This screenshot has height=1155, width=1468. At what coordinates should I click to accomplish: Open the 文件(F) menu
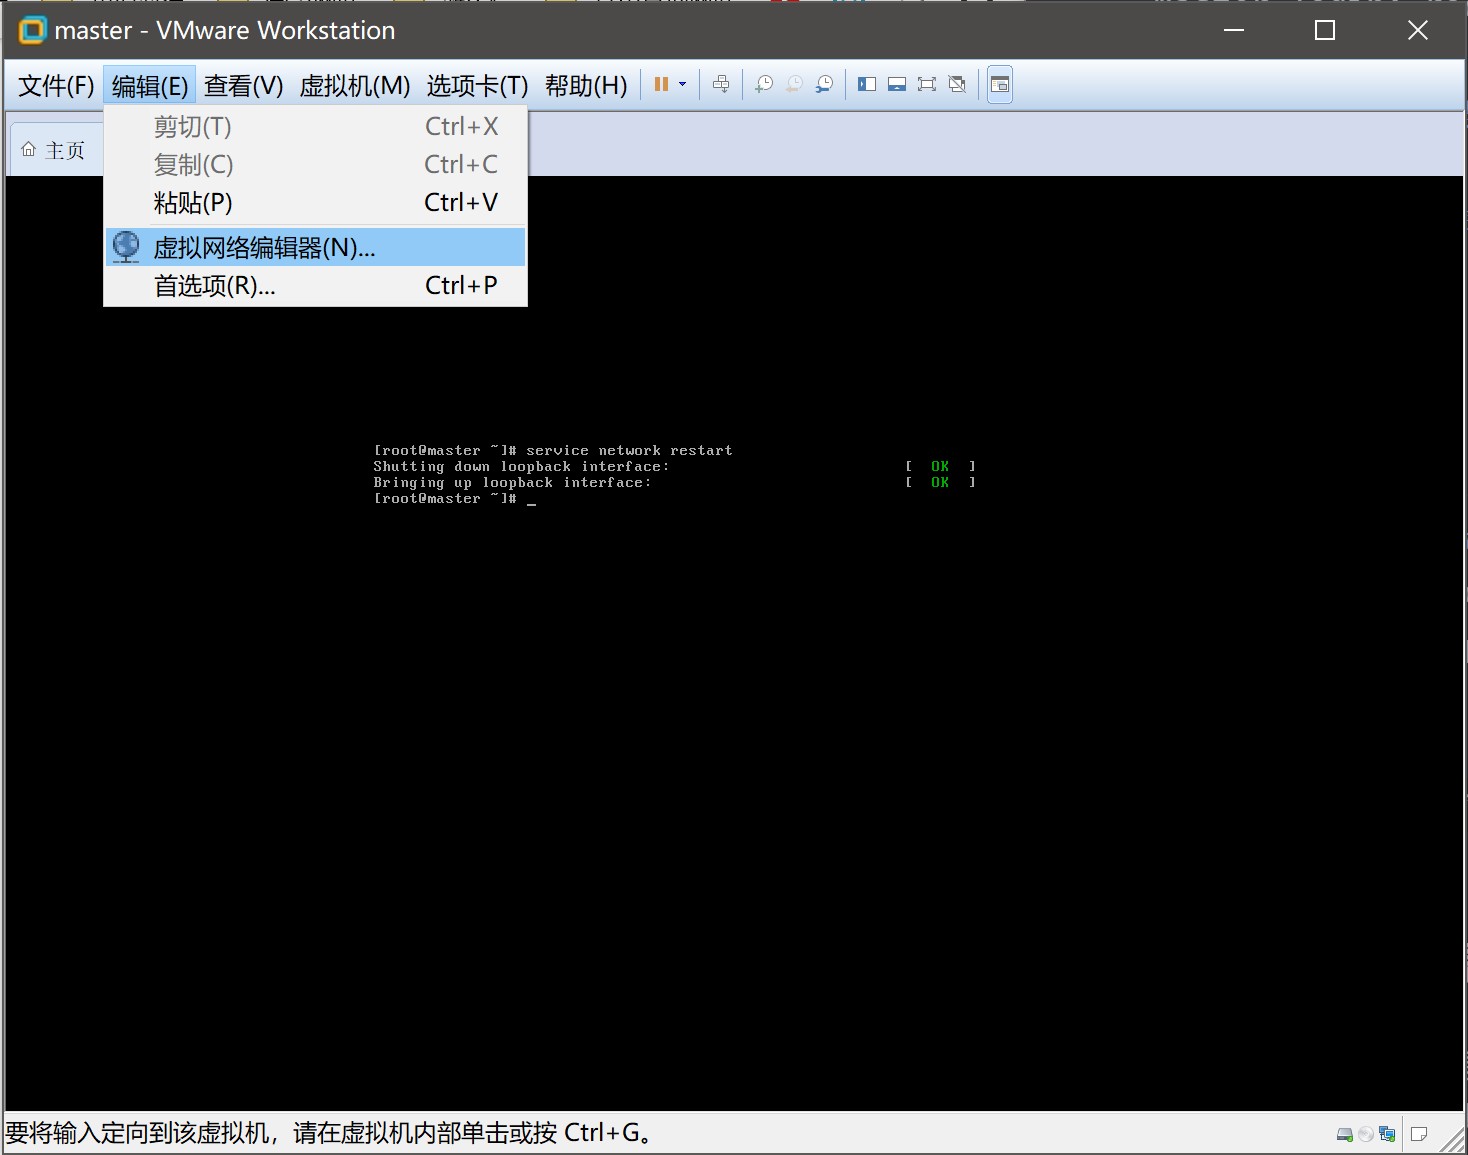56,86
